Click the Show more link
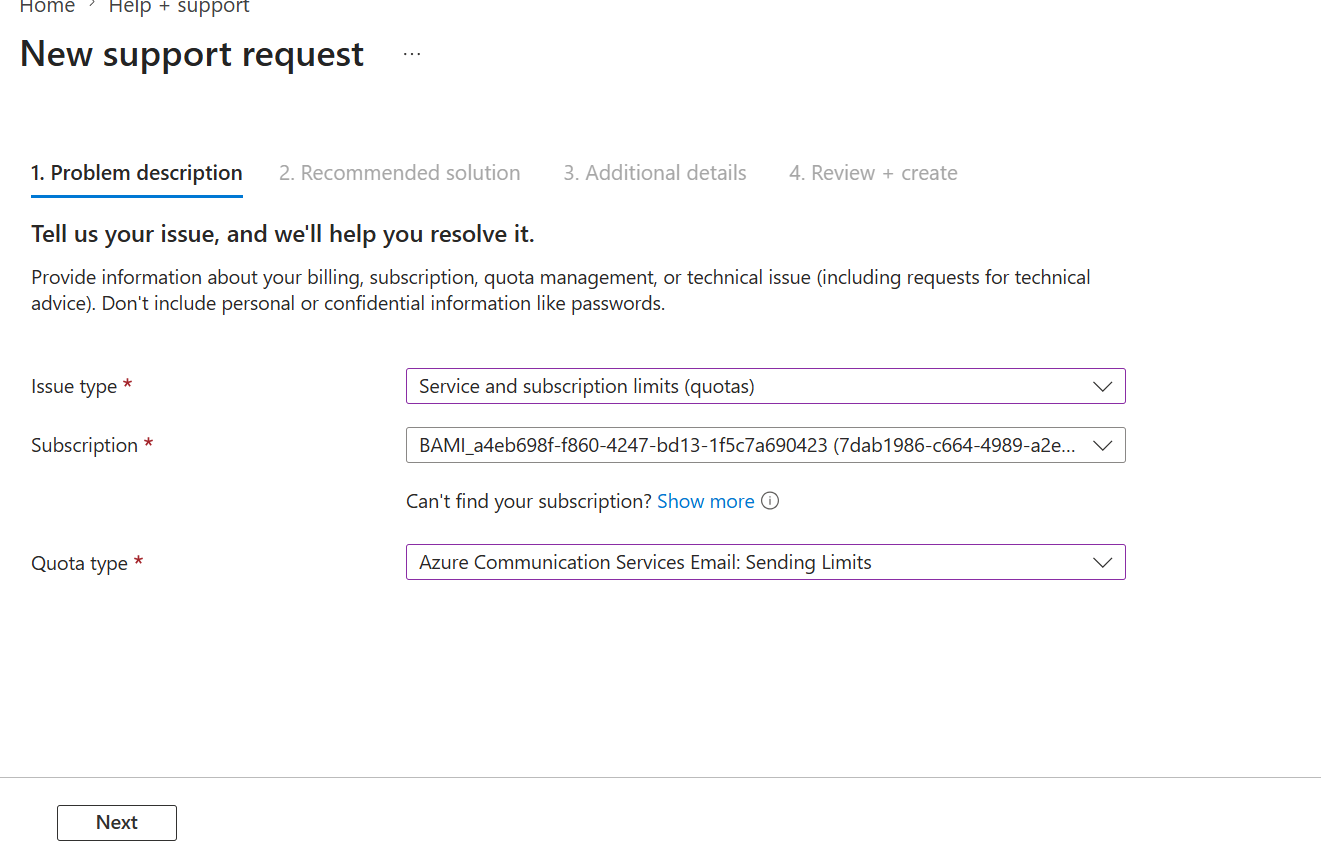 click(x=706, y=501)
